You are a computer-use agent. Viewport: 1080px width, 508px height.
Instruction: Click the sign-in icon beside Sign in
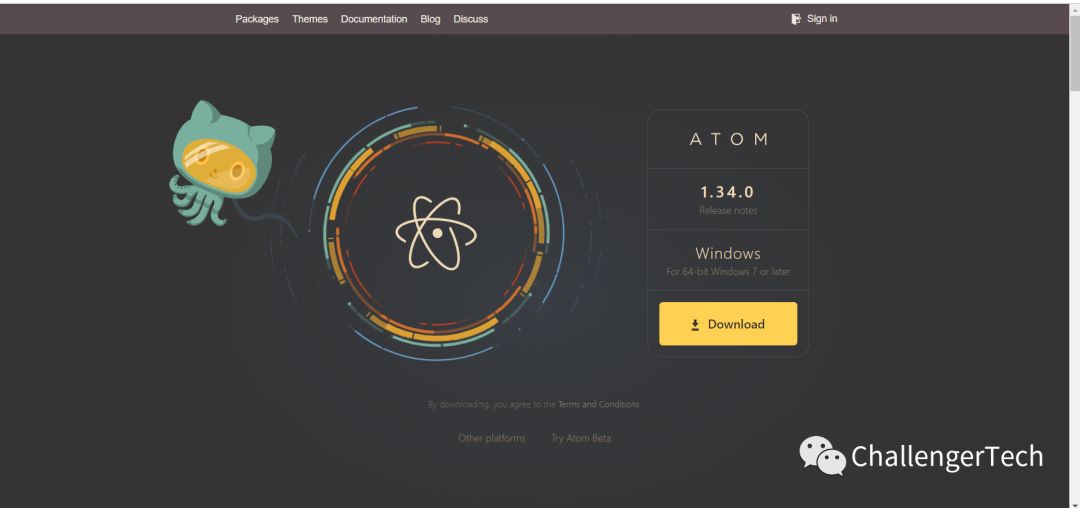click(x=796, y=19)
